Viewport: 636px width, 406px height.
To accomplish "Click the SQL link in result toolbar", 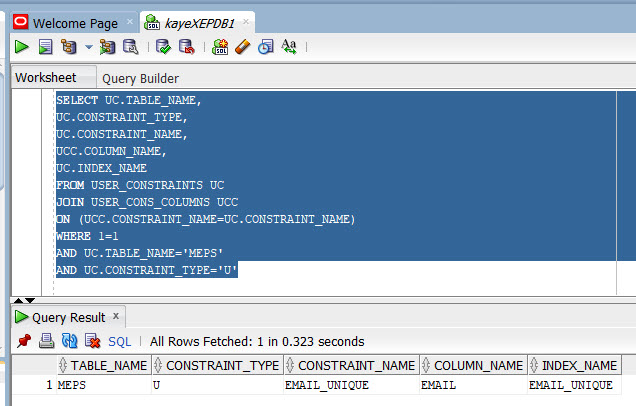I will pos(120,342).
